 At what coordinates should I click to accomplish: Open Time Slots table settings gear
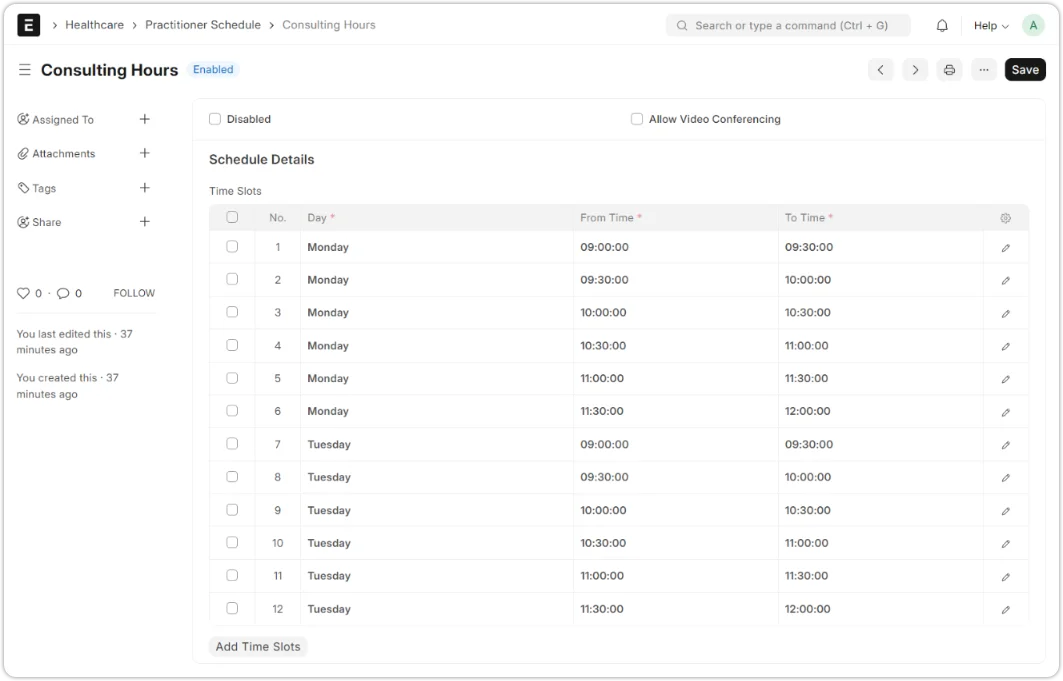pyautogui.click(x=1005, y=218)
